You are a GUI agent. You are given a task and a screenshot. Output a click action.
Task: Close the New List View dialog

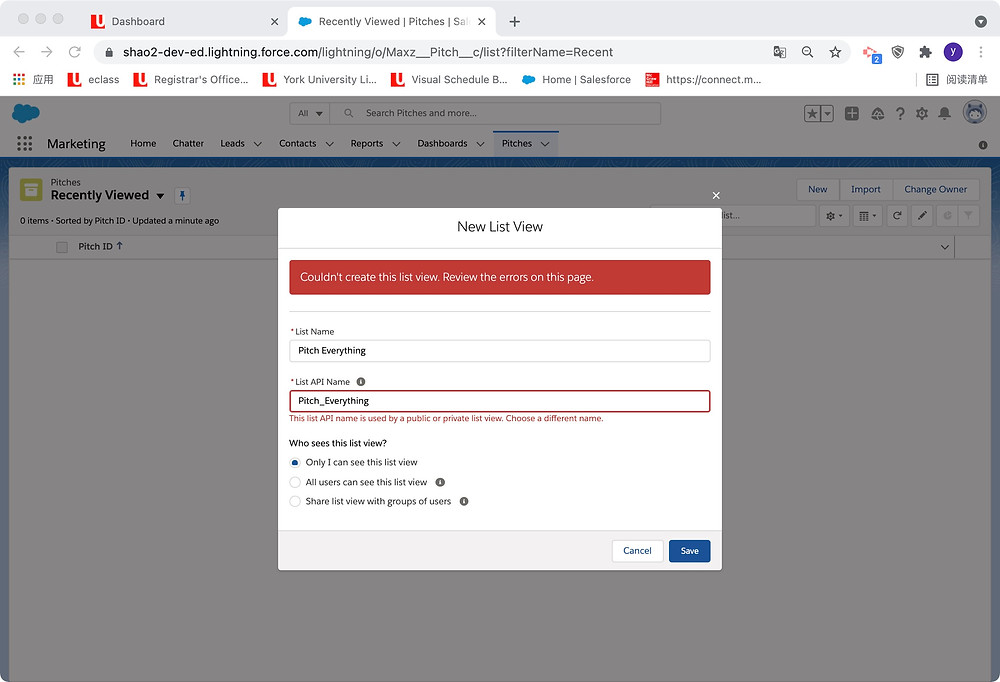click(716, 195)
